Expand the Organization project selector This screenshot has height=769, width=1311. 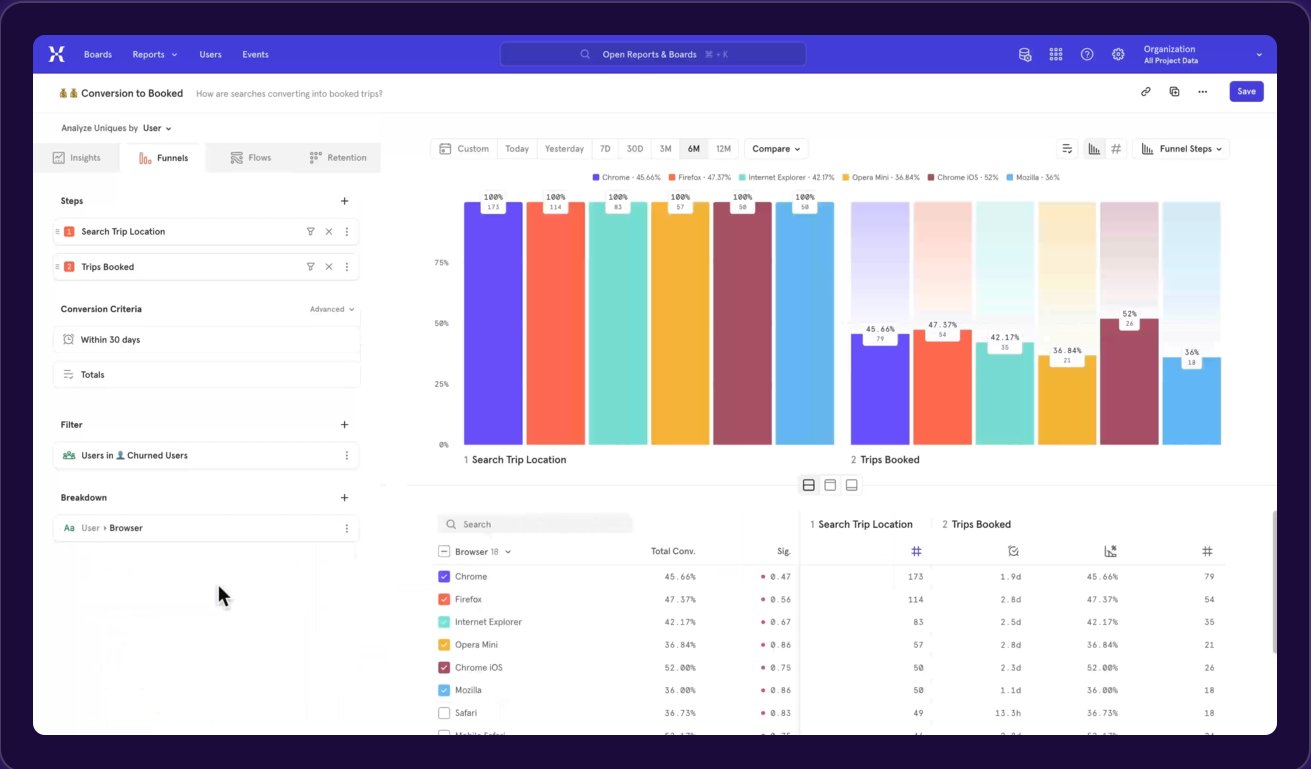1203,54
